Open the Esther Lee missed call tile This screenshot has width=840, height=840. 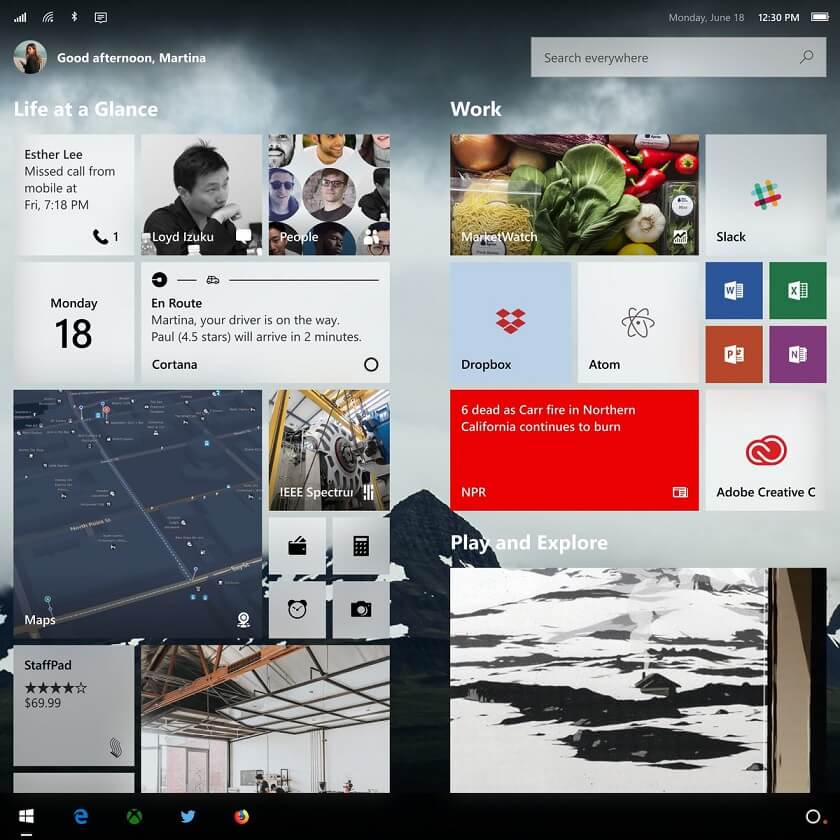pos(74,194)
